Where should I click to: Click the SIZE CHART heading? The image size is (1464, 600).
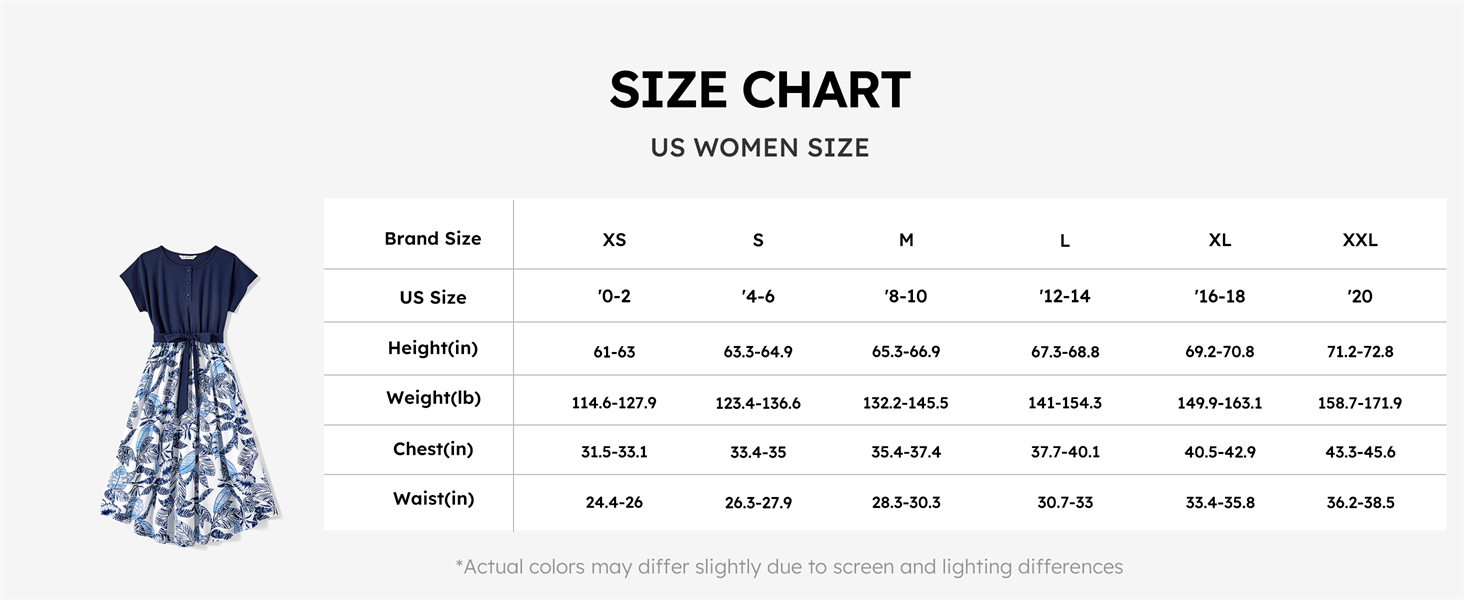click(x=760, y=91)
